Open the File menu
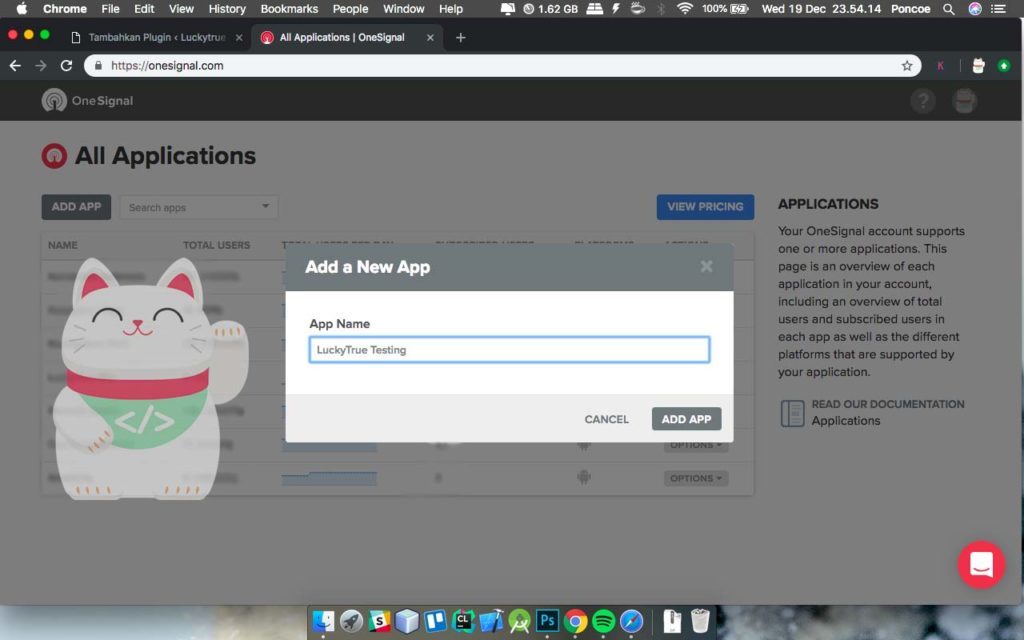1024x640 pixels. pyautogui.click(x=110, y=8)
